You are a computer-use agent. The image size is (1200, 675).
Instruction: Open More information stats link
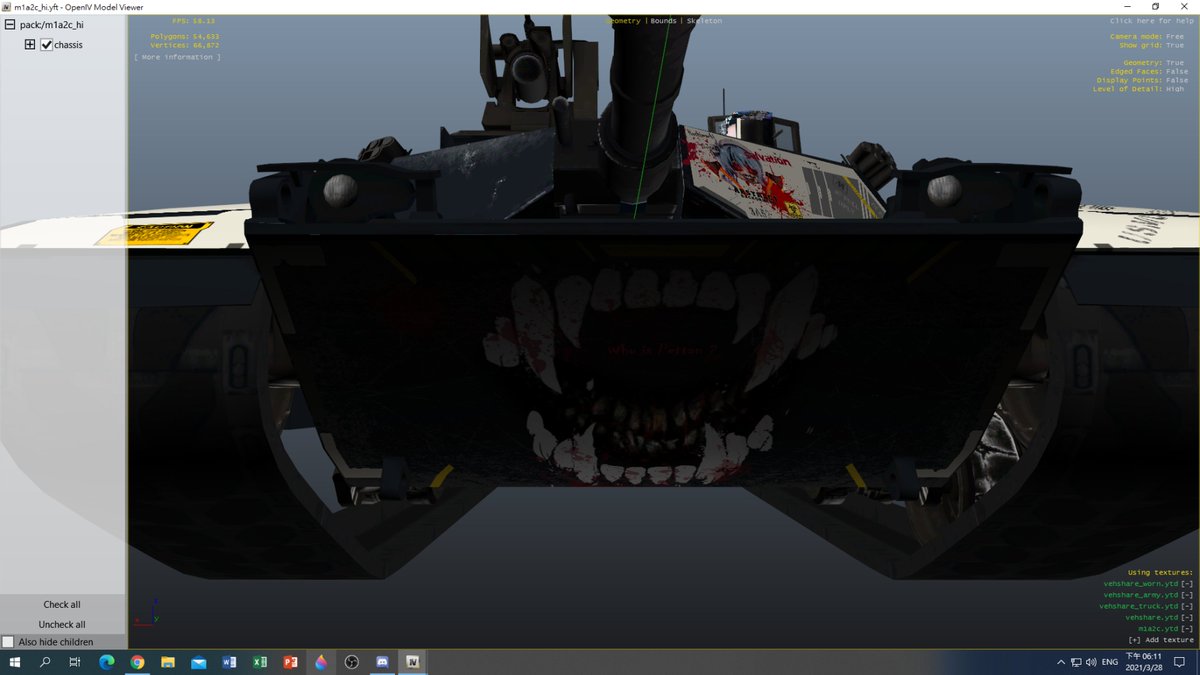tap(177, 57)
